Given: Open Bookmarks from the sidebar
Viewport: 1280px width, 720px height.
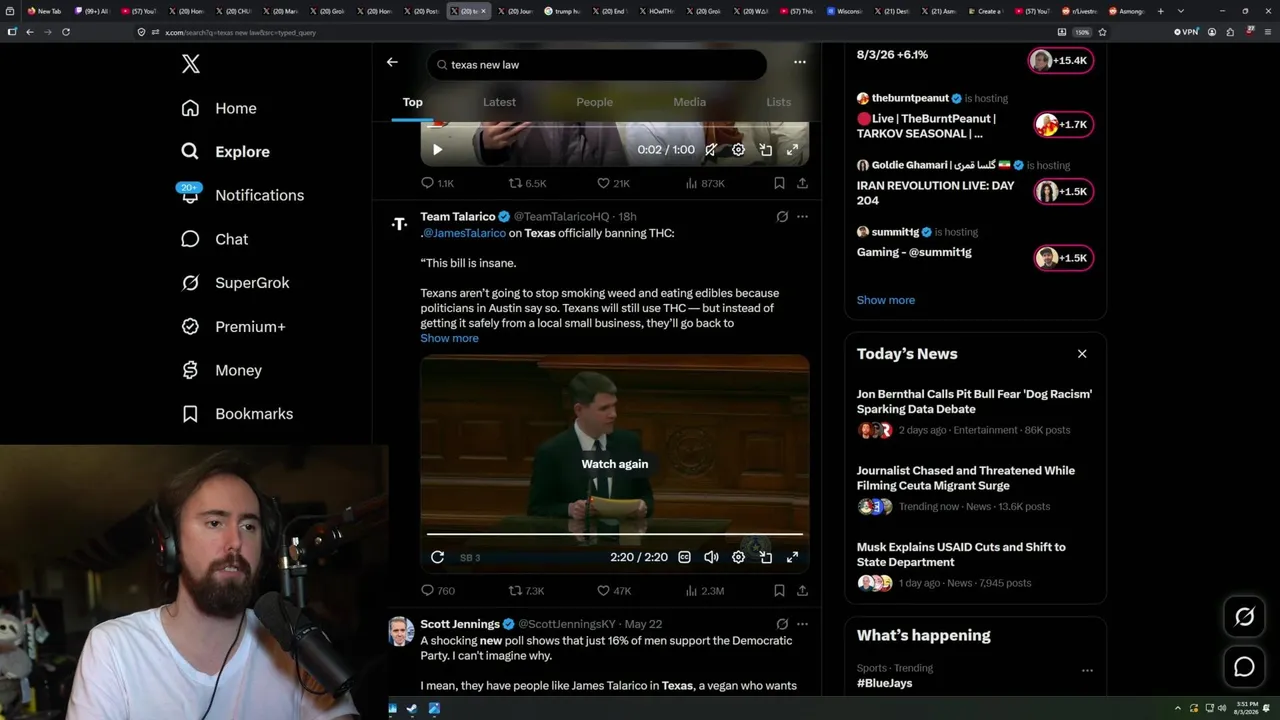Looking at the screenshot, I should (237, 414).
